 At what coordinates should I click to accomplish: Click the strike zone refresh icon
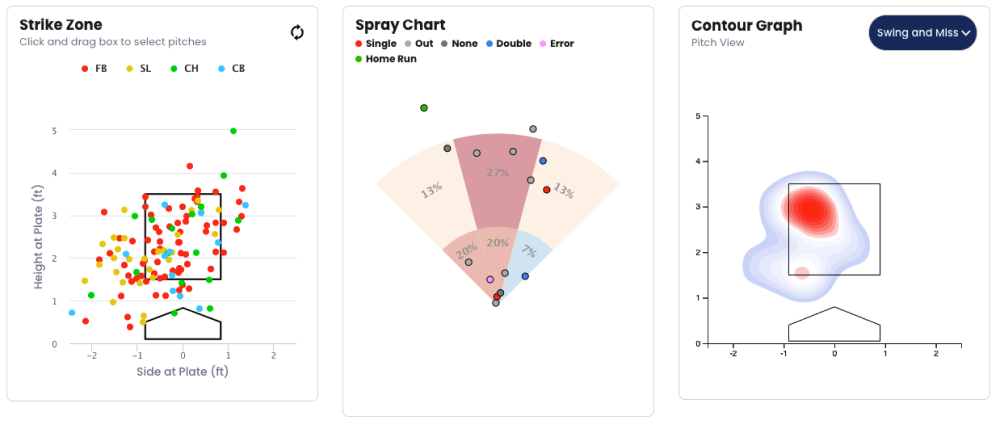(x=297, y=32)
